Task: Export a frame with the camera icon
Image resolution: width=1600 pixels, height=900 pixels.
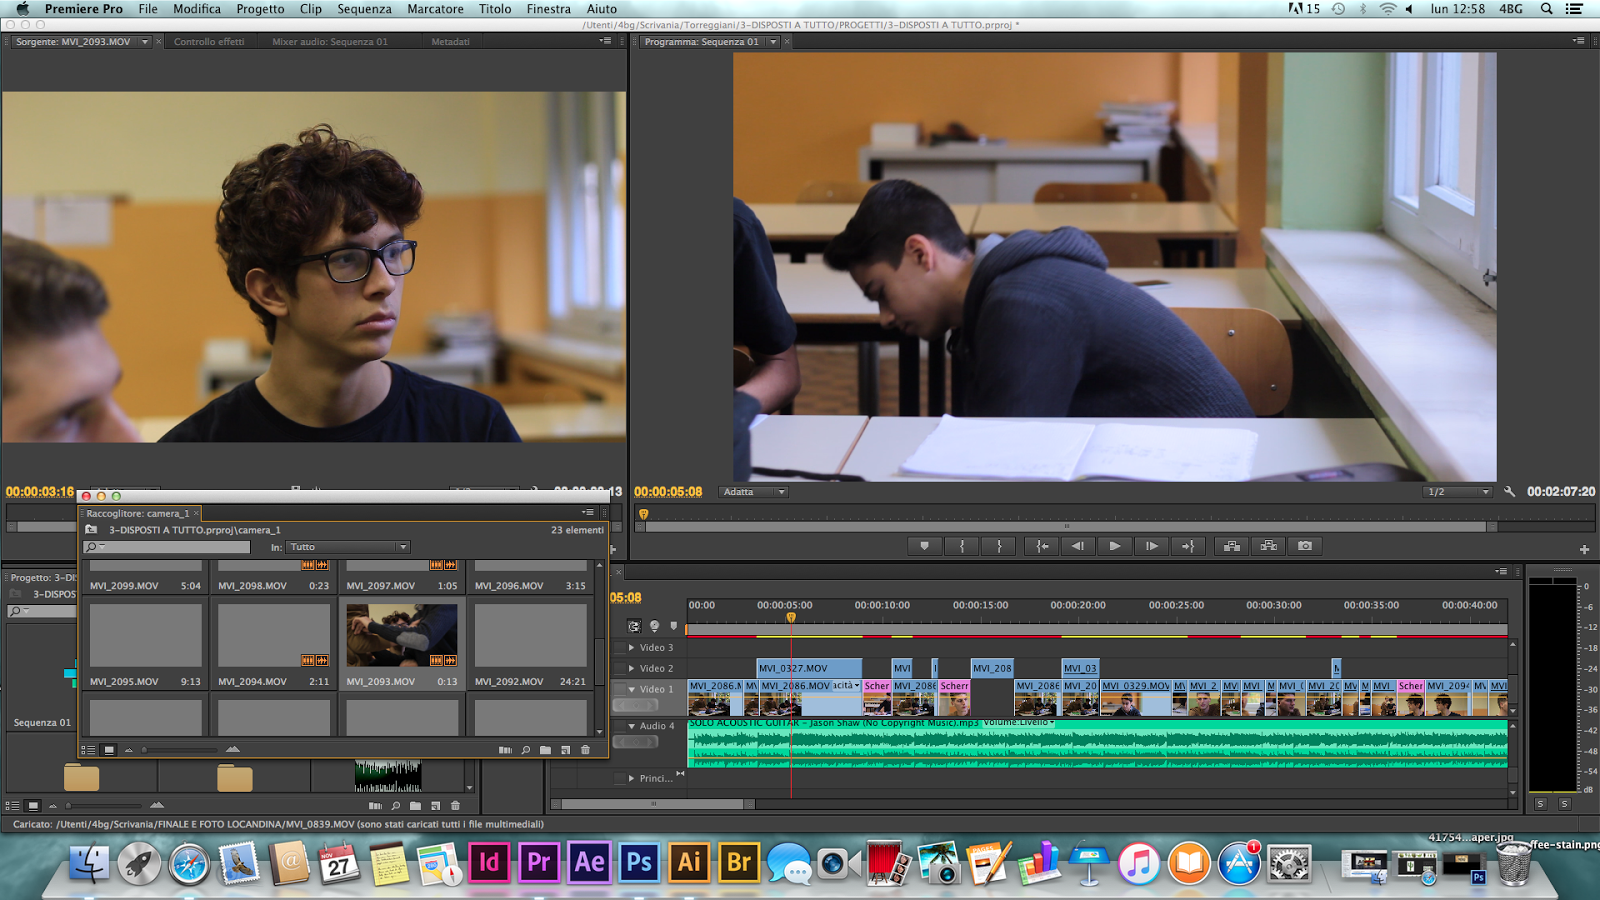Action: (1305, 546)
